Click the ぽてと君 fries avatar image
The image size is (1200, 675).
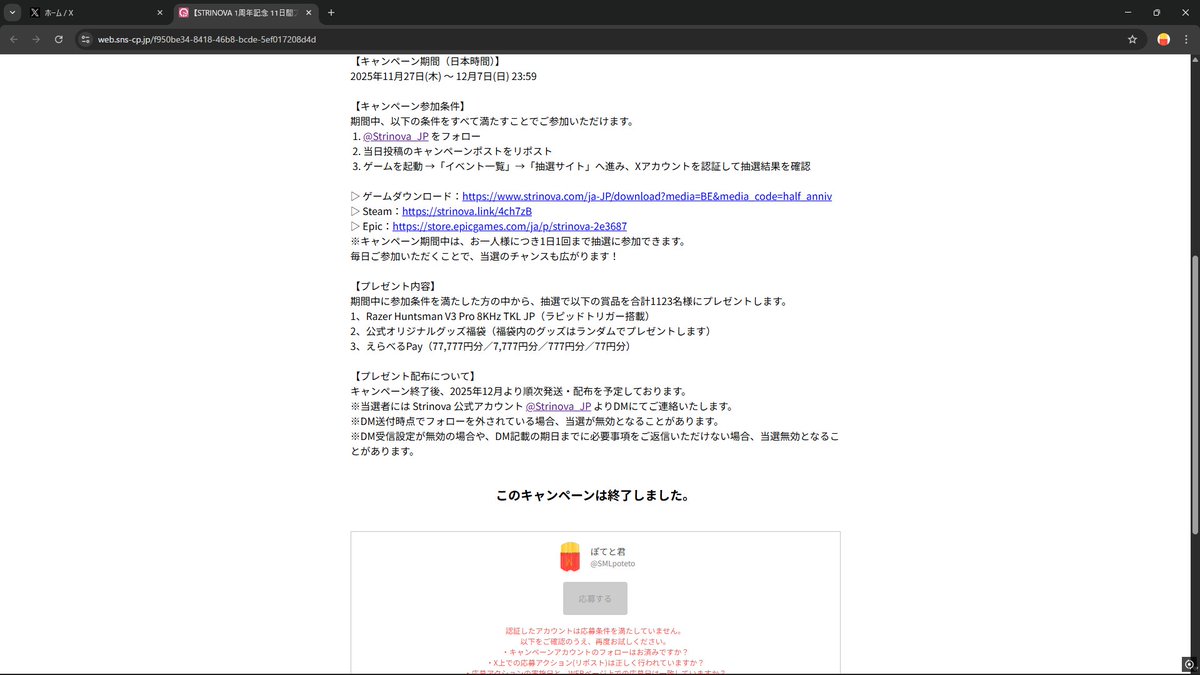tap(570, 557)
